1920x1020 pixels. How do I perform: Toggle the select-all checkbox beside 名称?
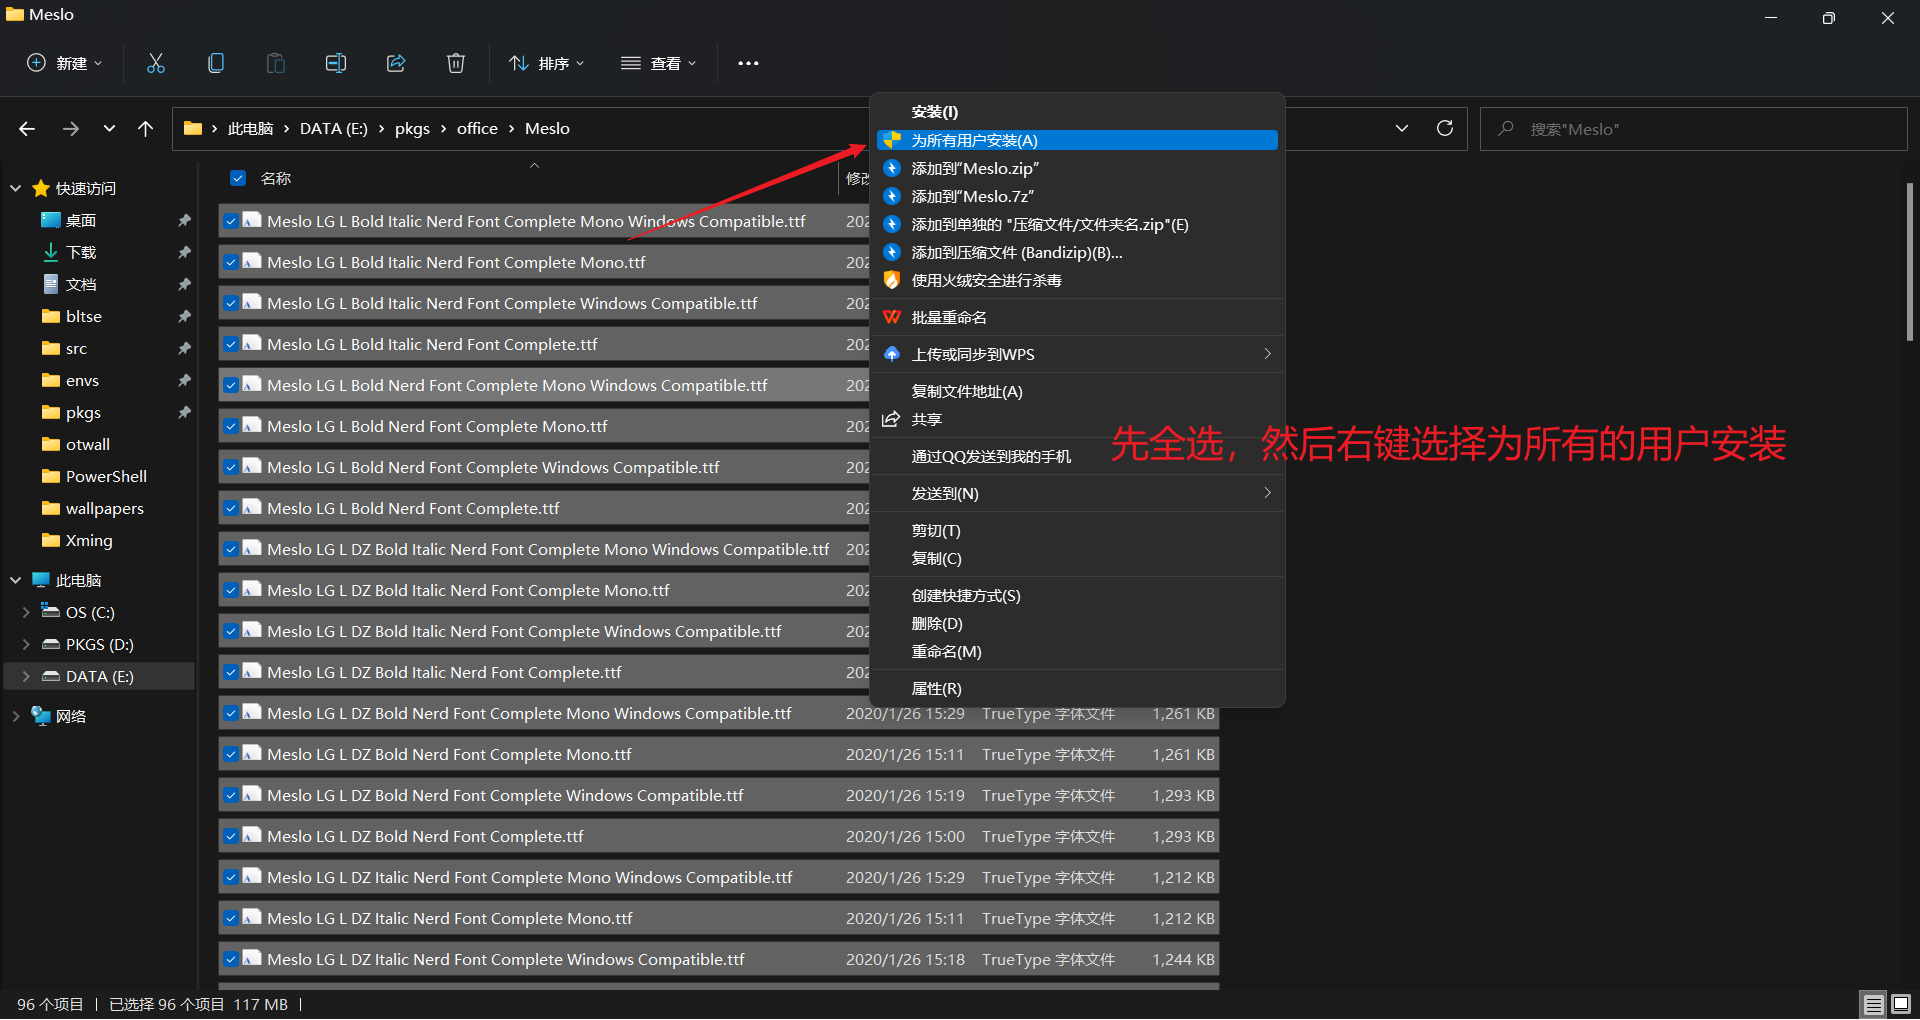point(237,178)
